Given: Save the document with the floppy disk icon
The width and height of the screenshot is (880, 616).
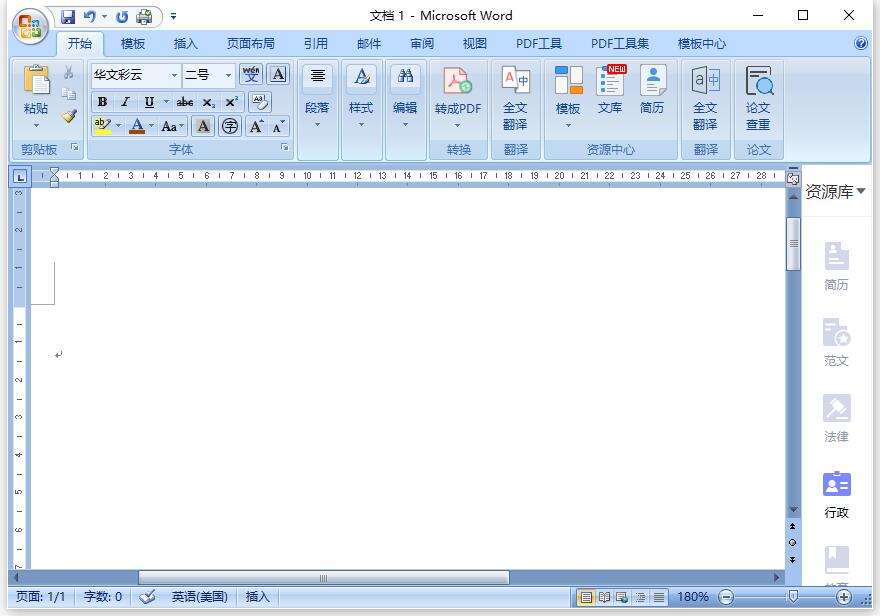Looking at the screenshot, I should 68,17.
